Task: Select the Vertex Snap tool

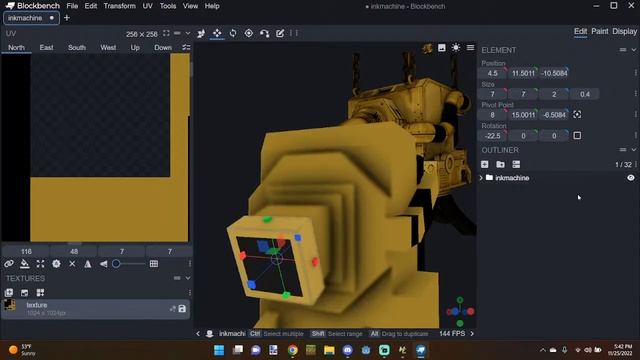Action: pyautogui.click(x=264, y=33)
